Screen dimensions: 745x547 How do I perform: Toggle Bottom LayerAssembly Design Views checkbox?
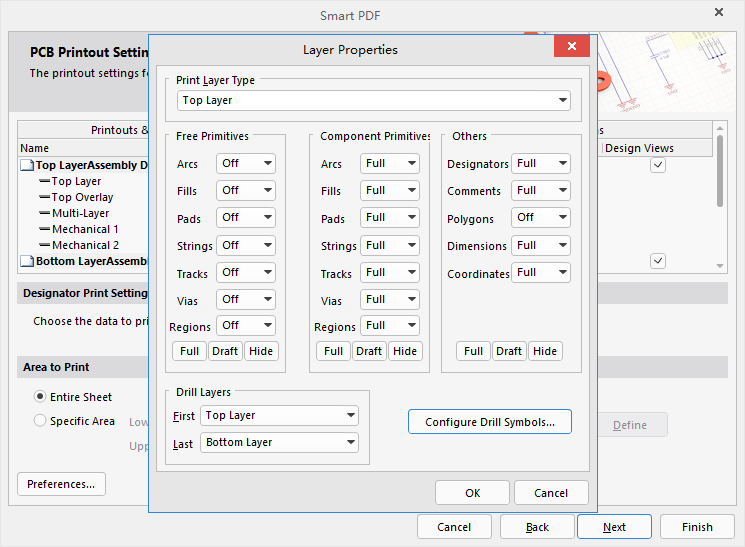pos(658,261)
